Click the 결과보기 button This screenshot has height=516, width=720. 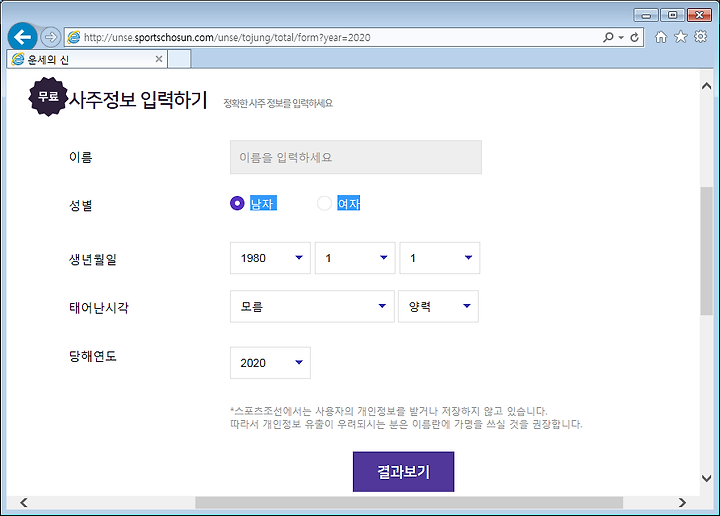tap(403, 471)
